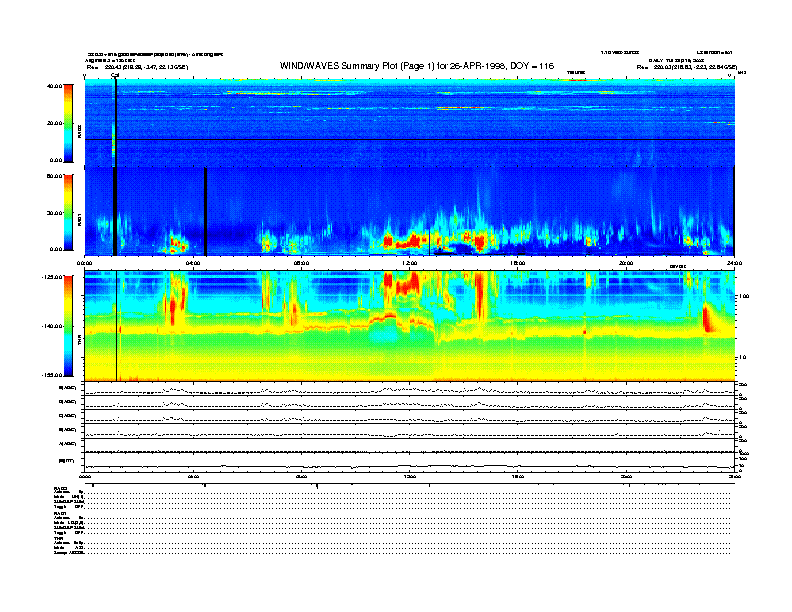Click the RAD1 color scale bar
792x612 pixels.
(x=68, y=212)
